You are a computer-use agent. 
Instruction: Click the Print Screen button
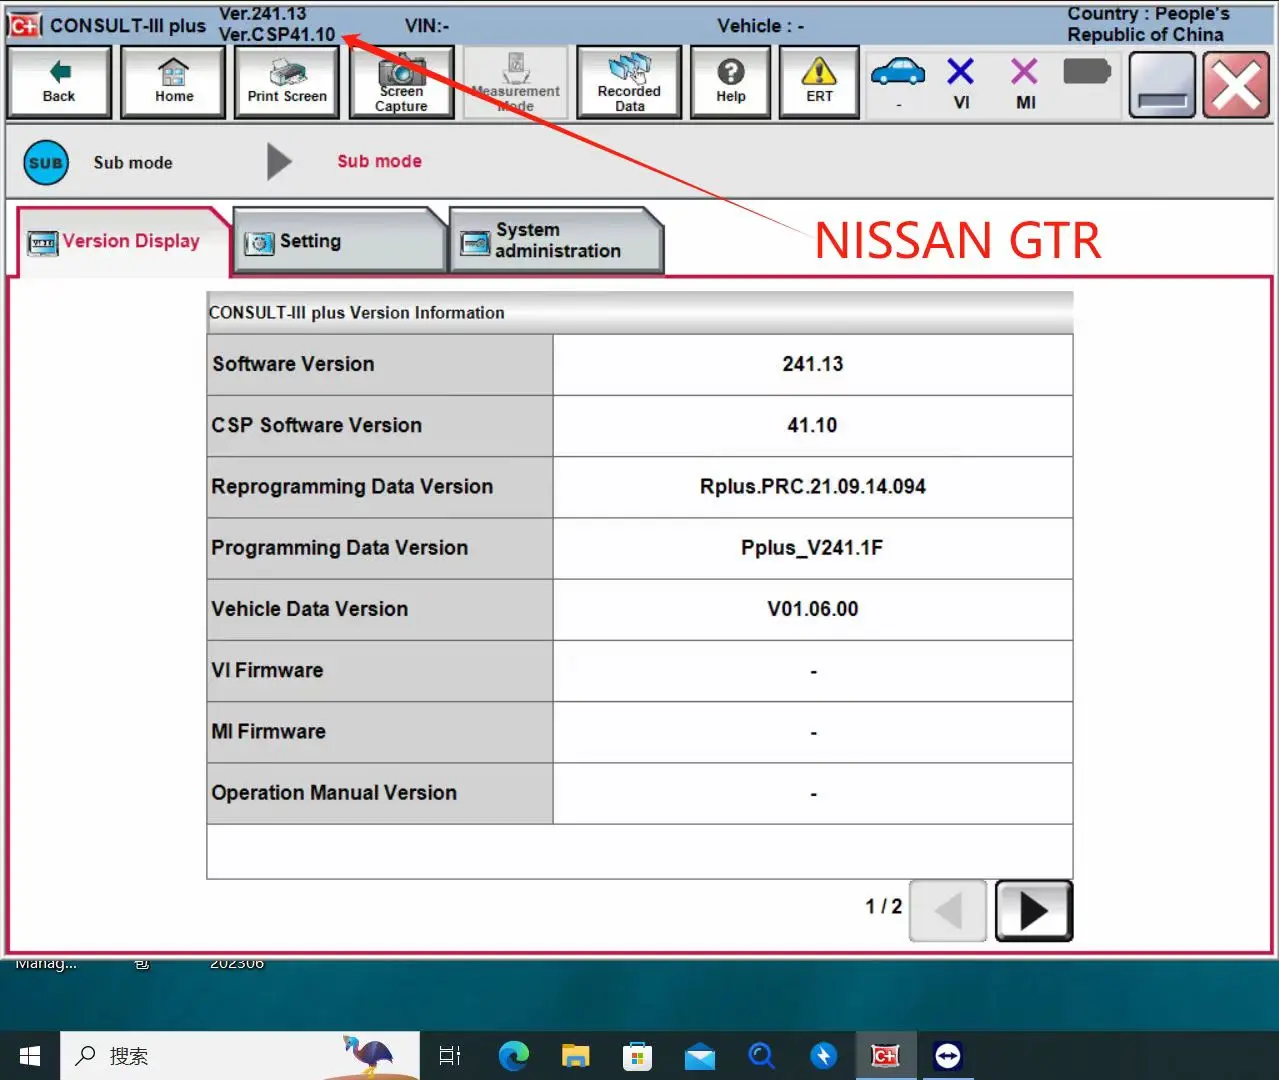coord(287,83)
